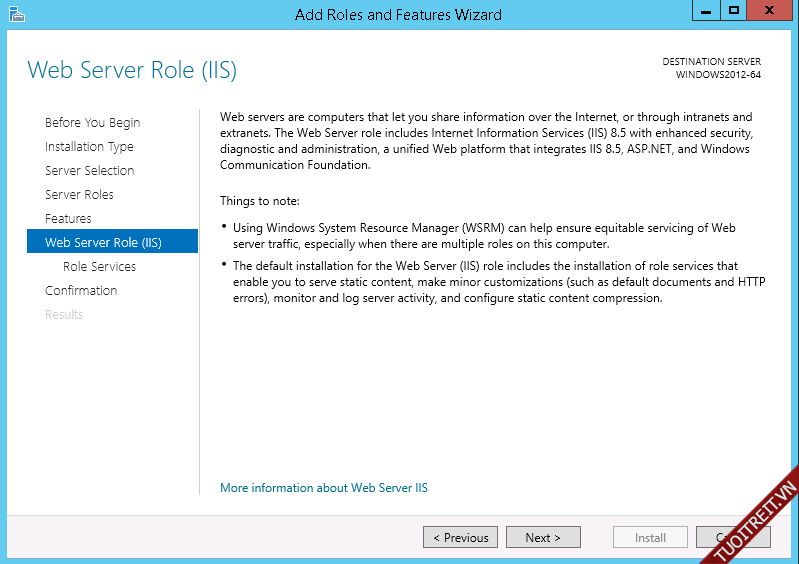Click the Destination Server label text
Image resolution: width=799 pixels, height=564 pixels.
pos(711,62)
